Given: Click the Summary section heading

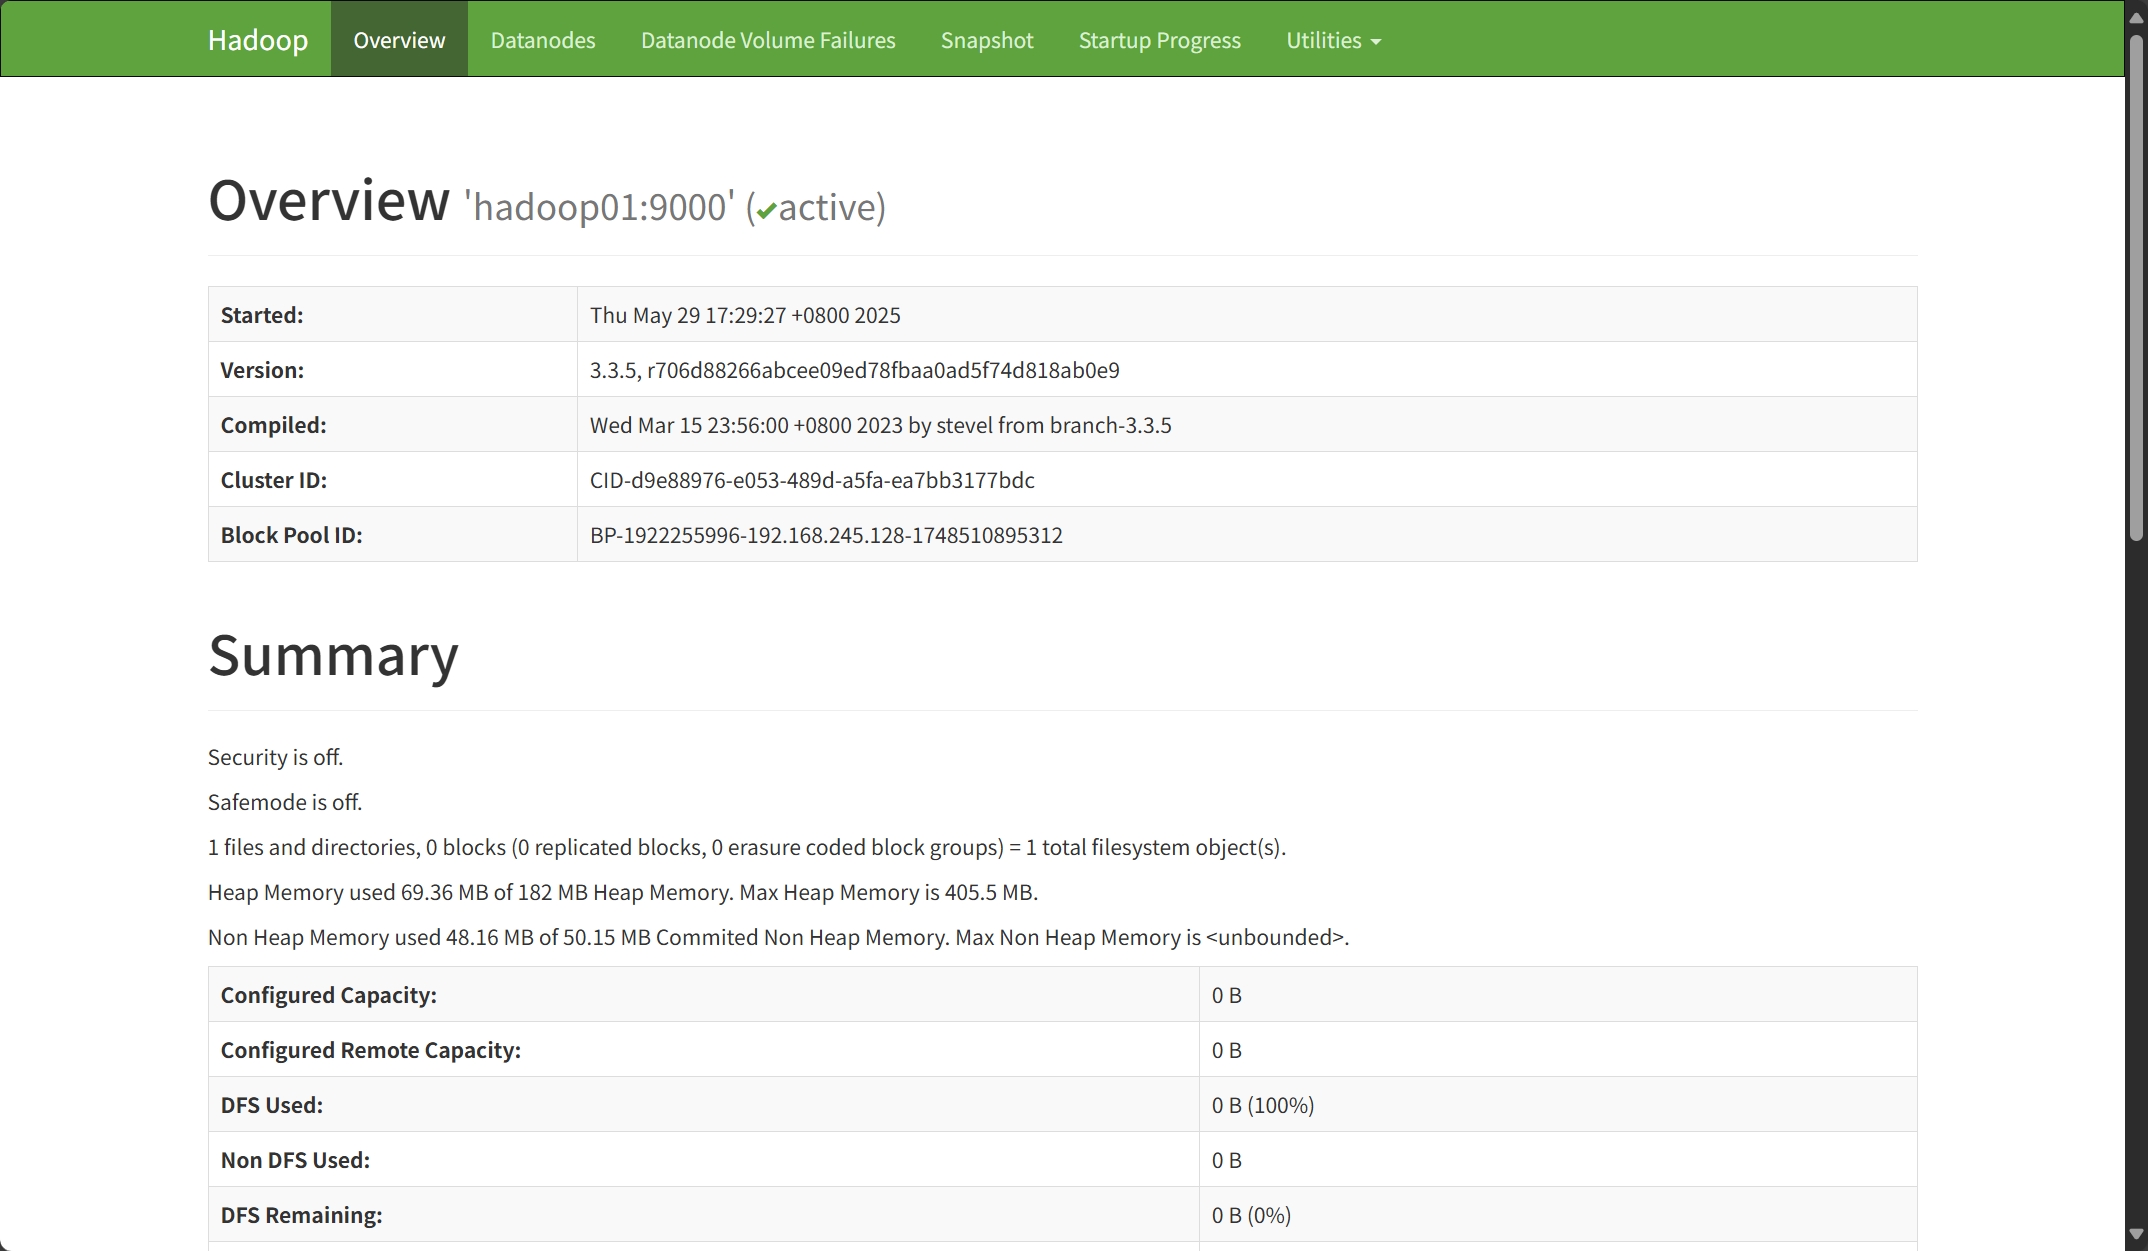Looking at the screenshot, I should pos(333,656).
